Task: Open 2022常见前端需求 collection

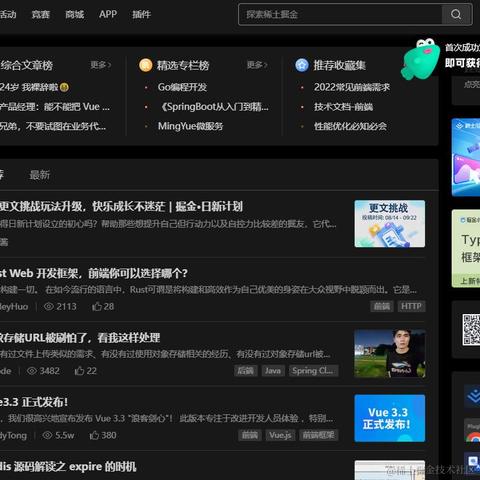Action: (352, 87)
